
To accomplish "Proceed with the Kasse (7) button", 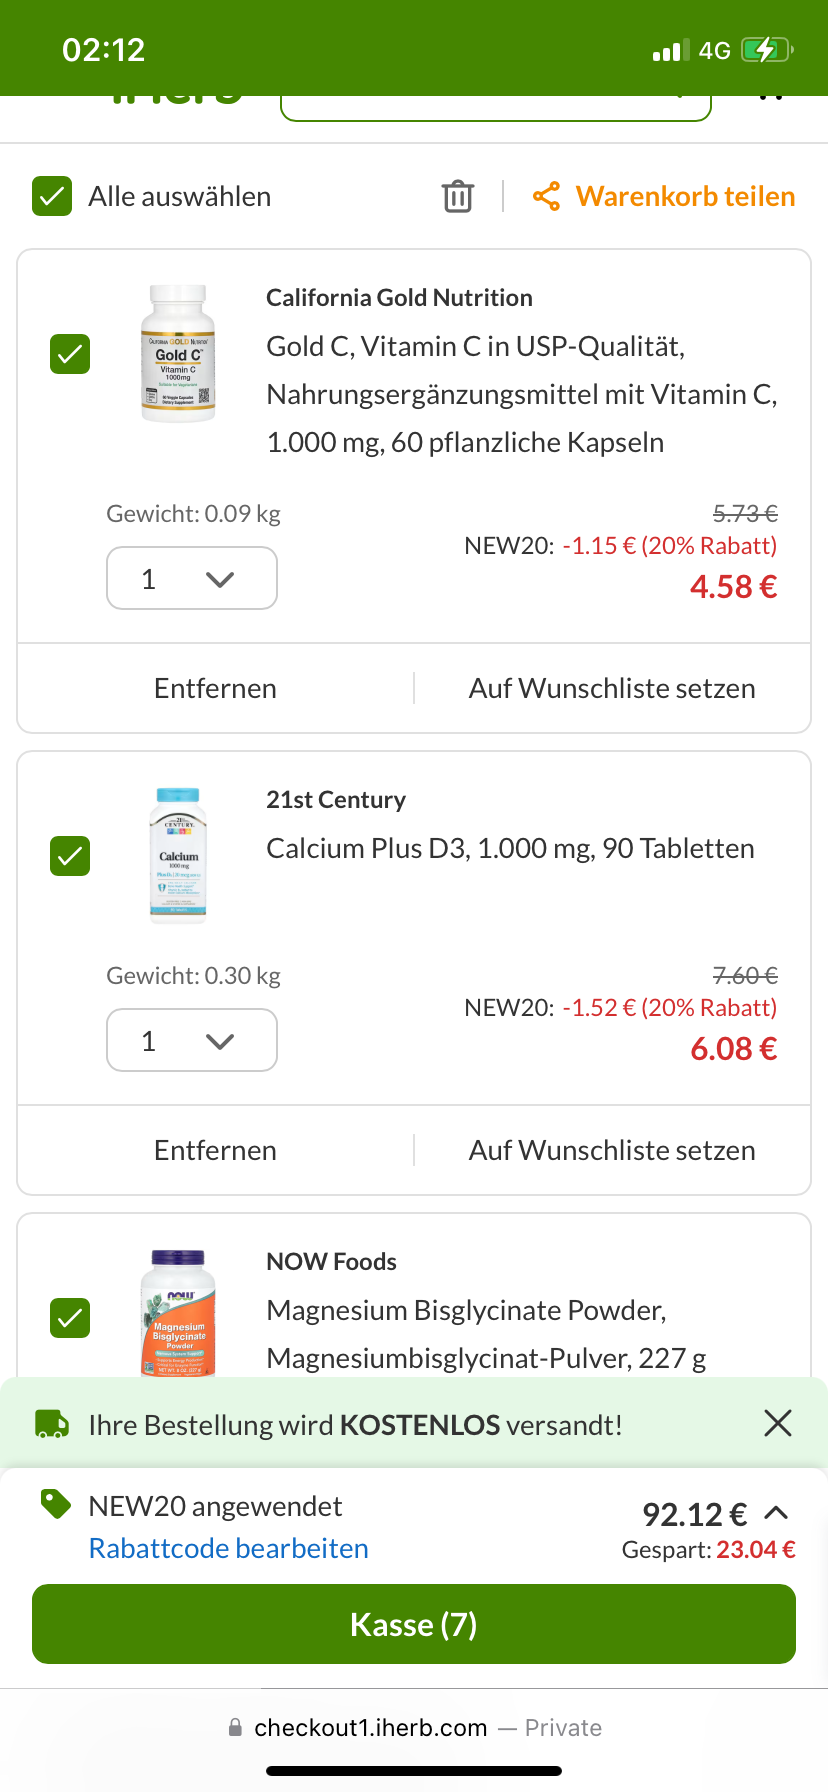I will [x=414, y=1624].
